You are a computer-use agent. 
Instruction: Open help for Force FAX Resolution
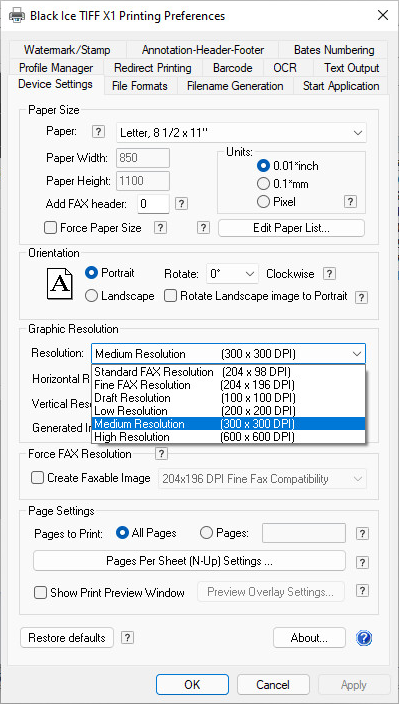pos(161,454)
